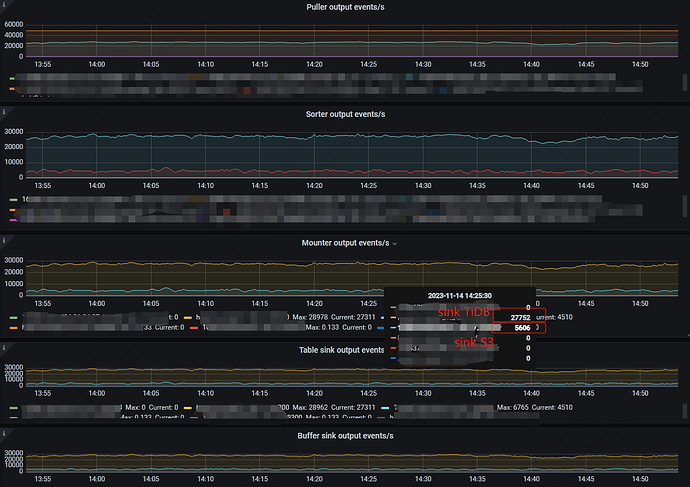Select 'Max: 28978 Current: 27311' in Mounter legend

pyautogui.click(x=334, y=317)
